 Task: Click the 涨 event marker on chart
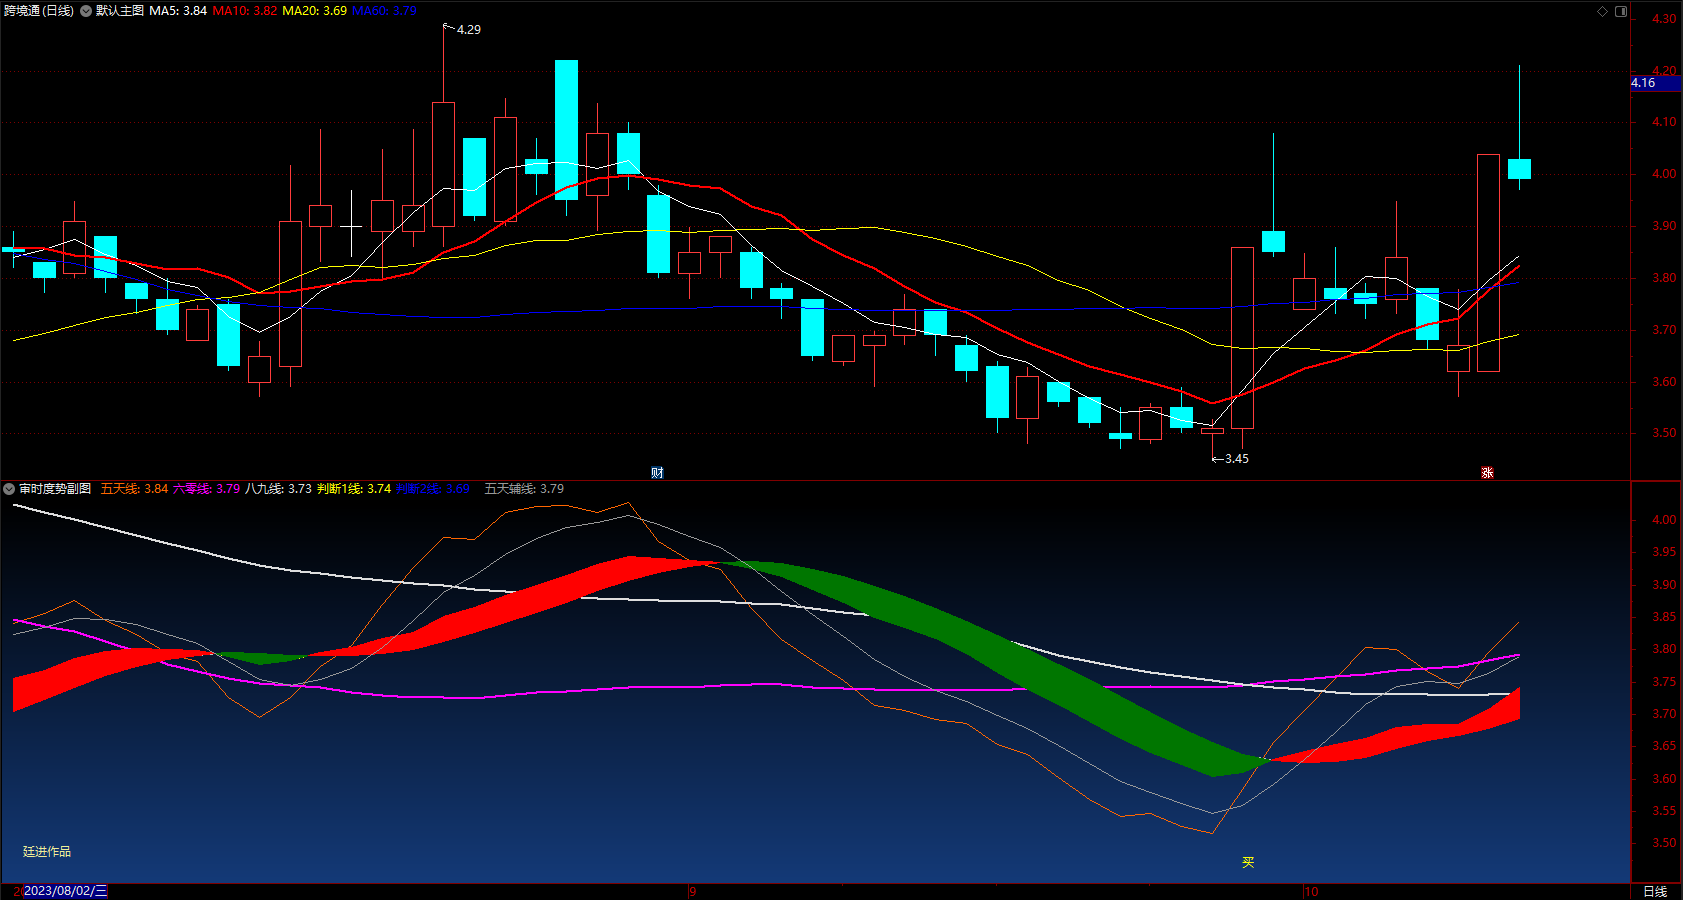(x=1487, y=473)
